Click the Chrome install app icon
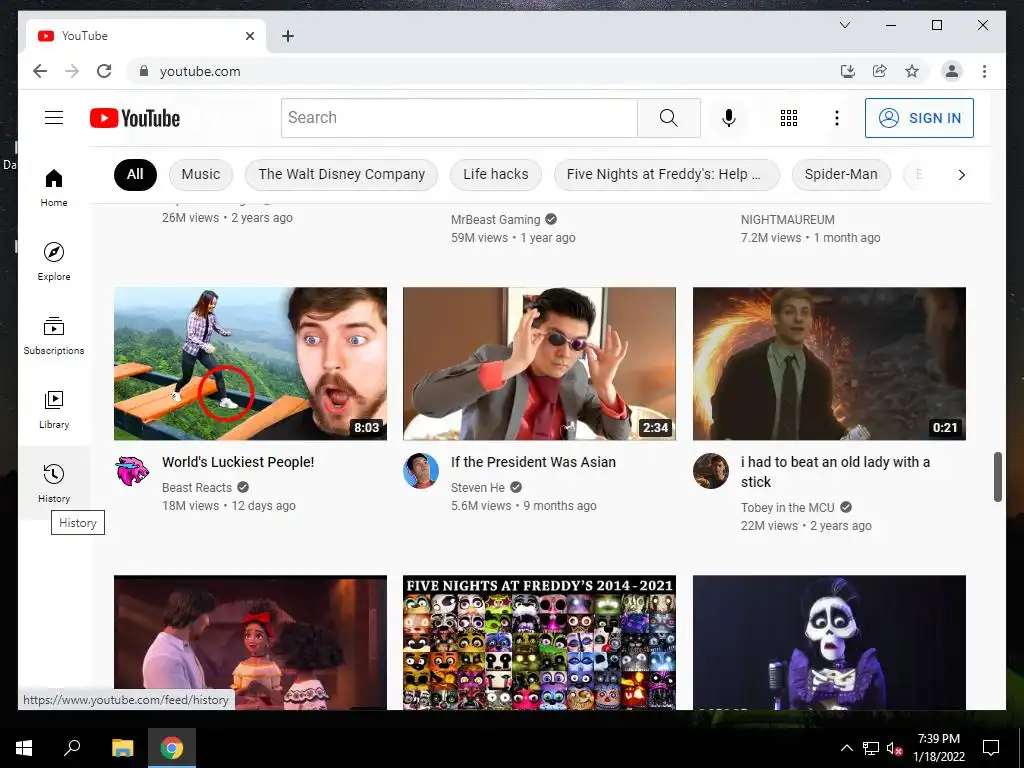The image size is (1024, 768). tap(848, 71)
